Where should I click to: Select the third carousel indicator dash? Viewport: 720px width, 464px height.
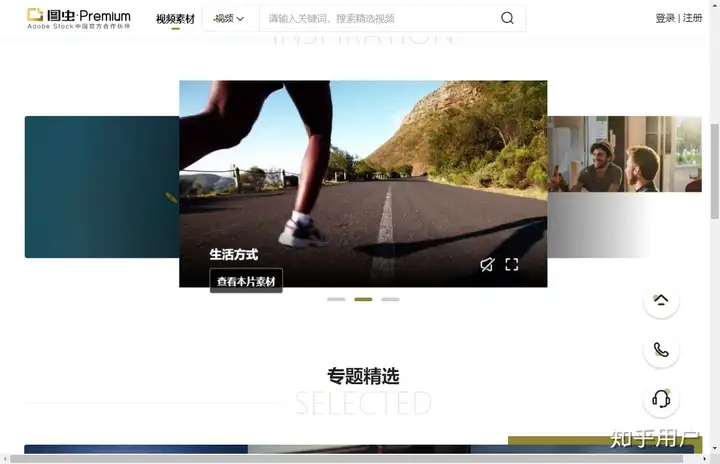[390, 300]
